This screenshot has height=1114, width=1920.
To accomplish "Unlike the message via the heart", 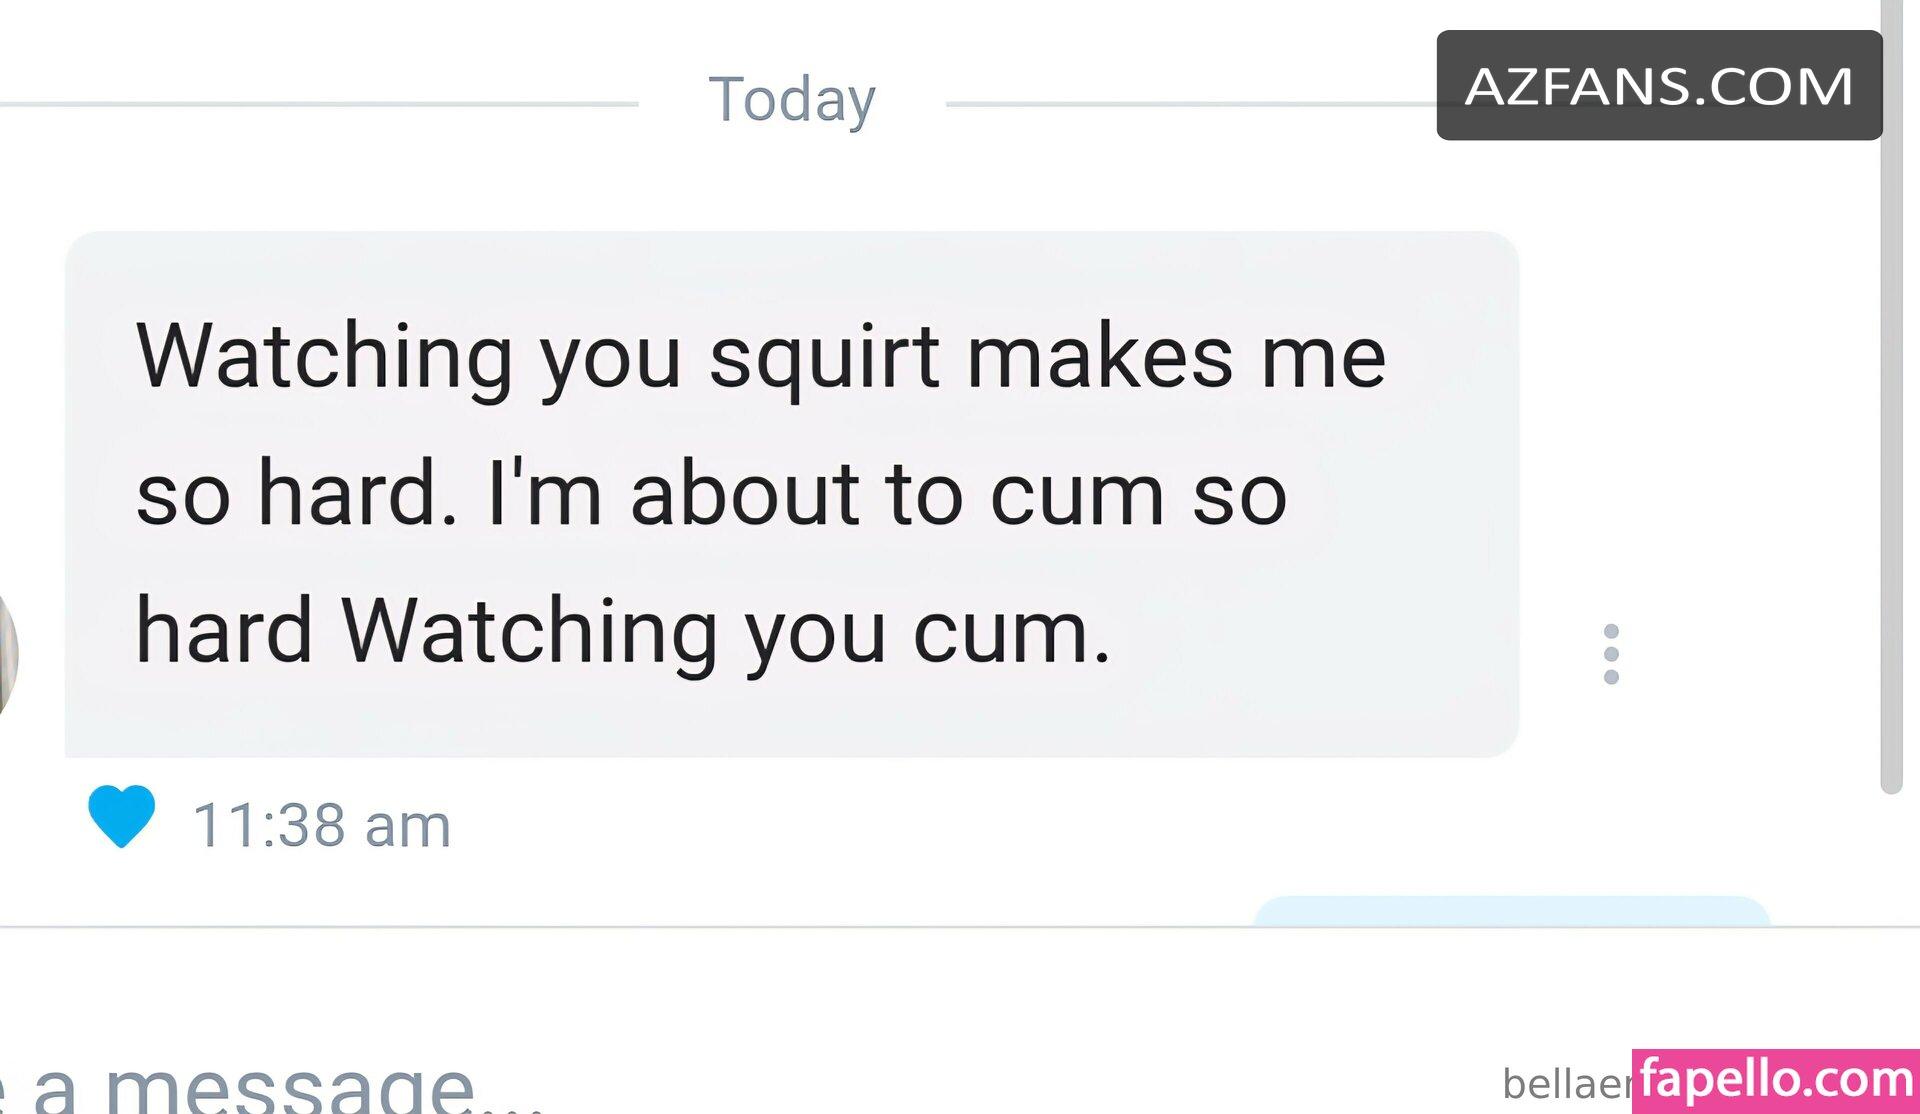I will (121, 816).
